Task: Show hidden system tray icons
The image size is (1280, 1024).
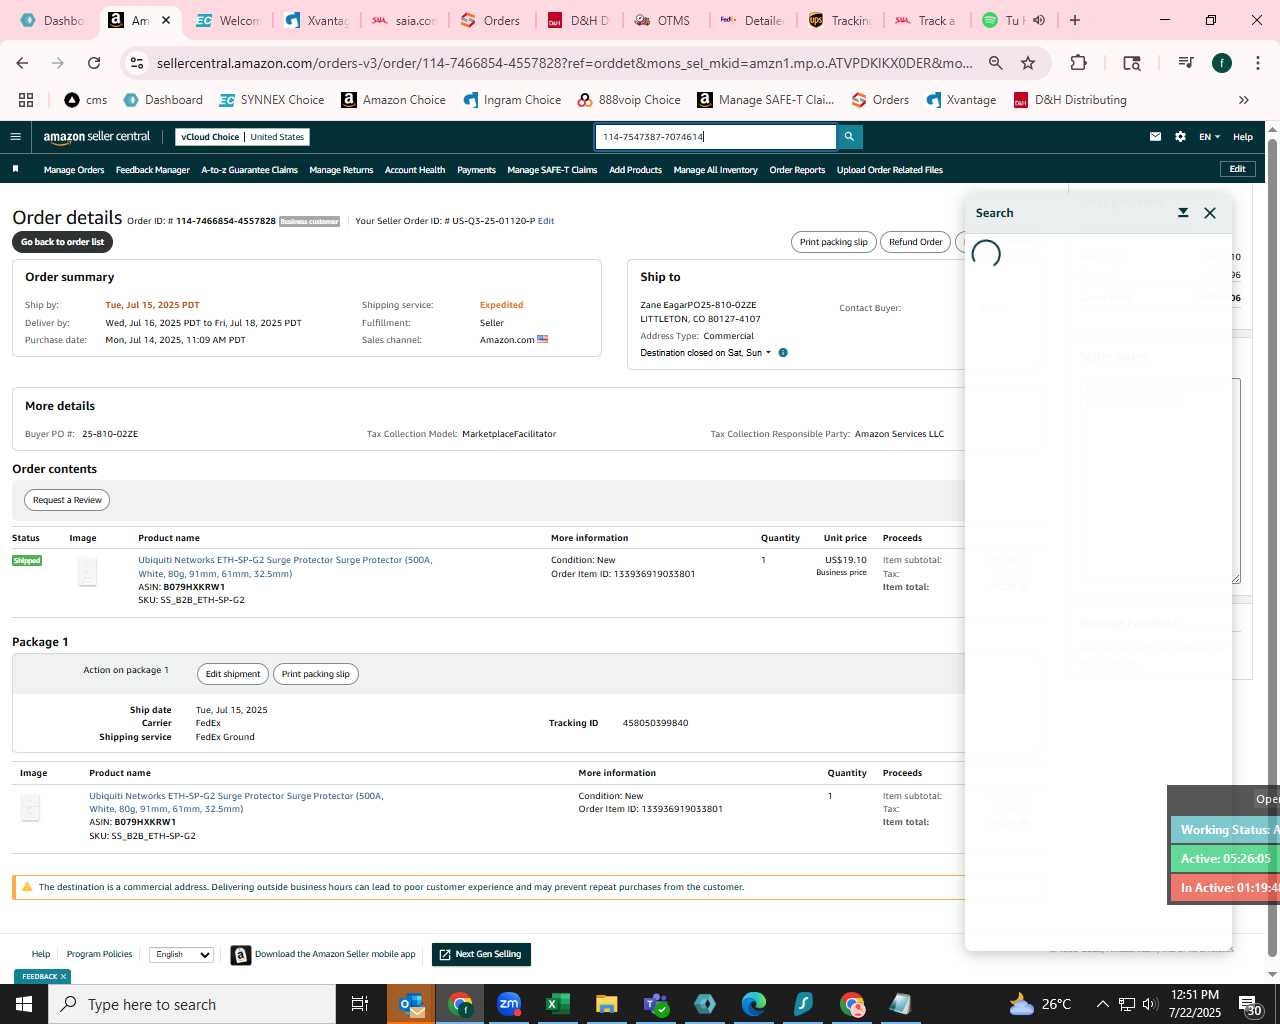Action: click(x=1102, y=1004)
